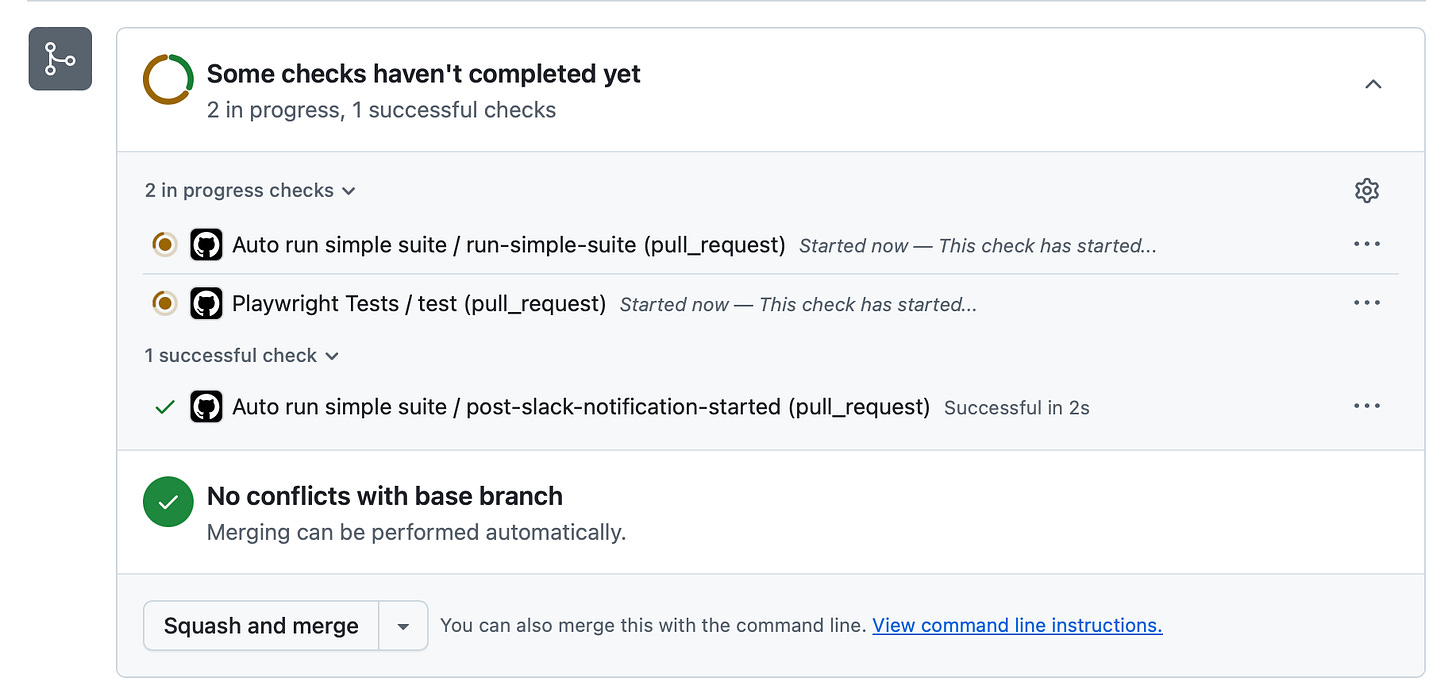
Task: Open merge method dropdown arrow
Action: [403, 626]
